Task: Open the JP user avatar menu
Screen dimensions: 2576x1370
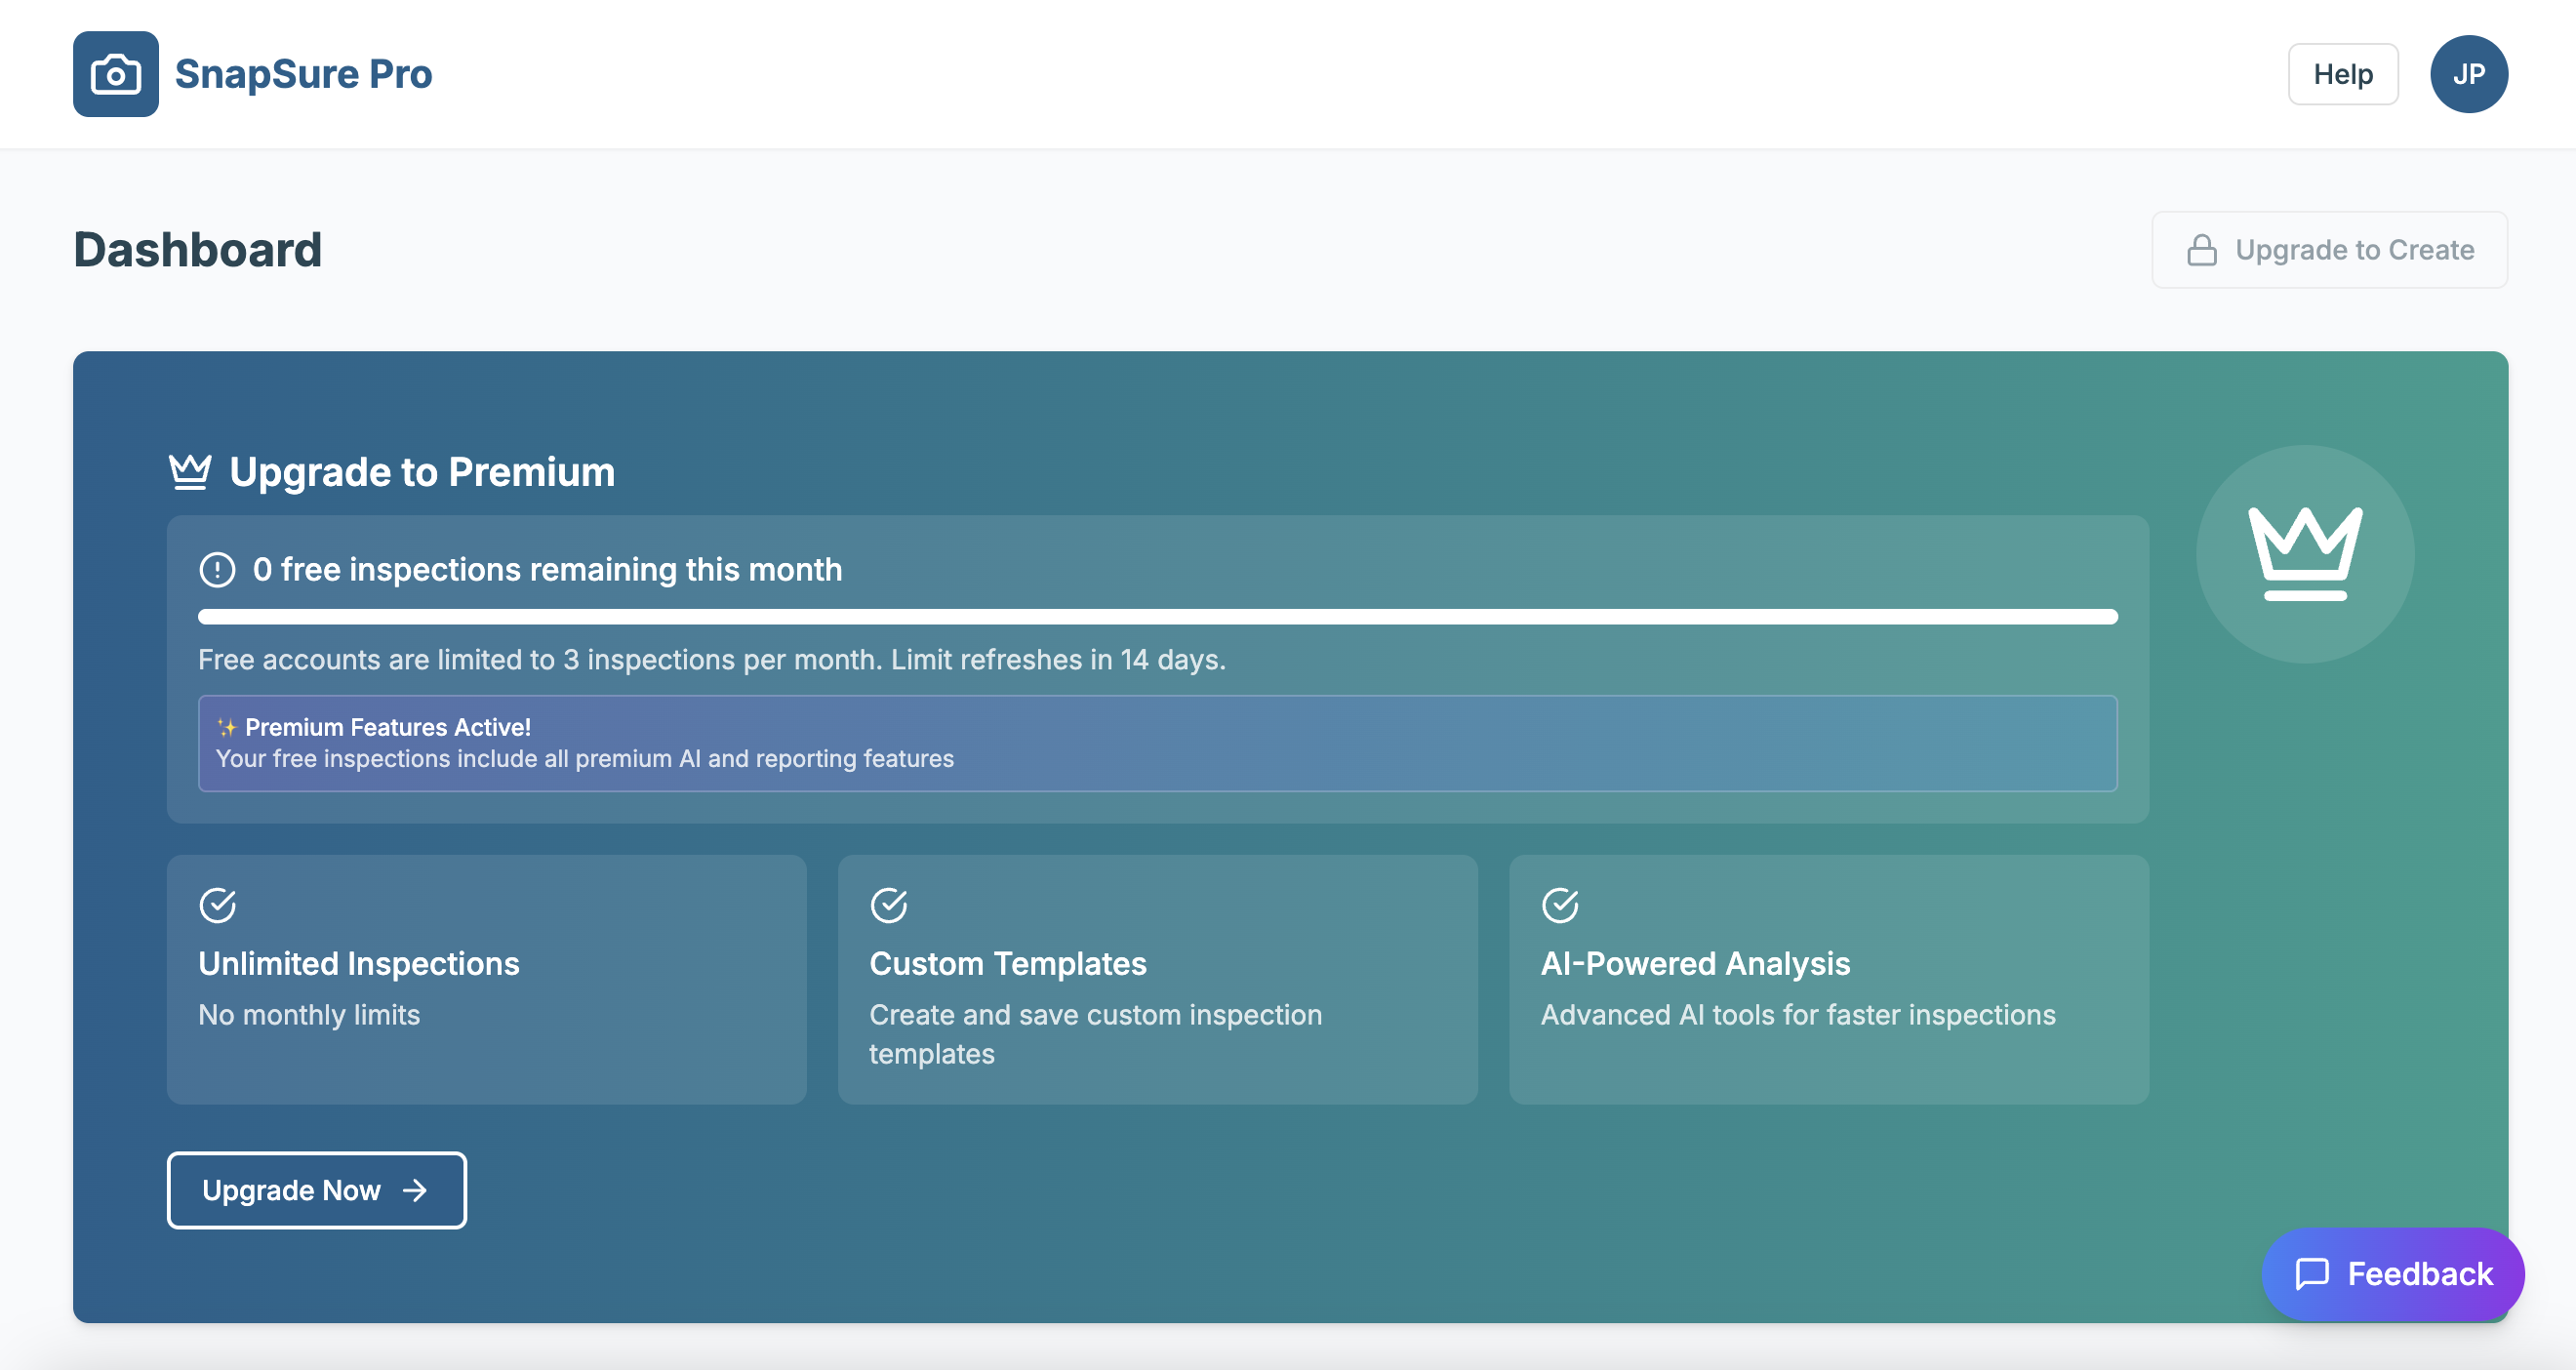Action: tap(2468, 74)
